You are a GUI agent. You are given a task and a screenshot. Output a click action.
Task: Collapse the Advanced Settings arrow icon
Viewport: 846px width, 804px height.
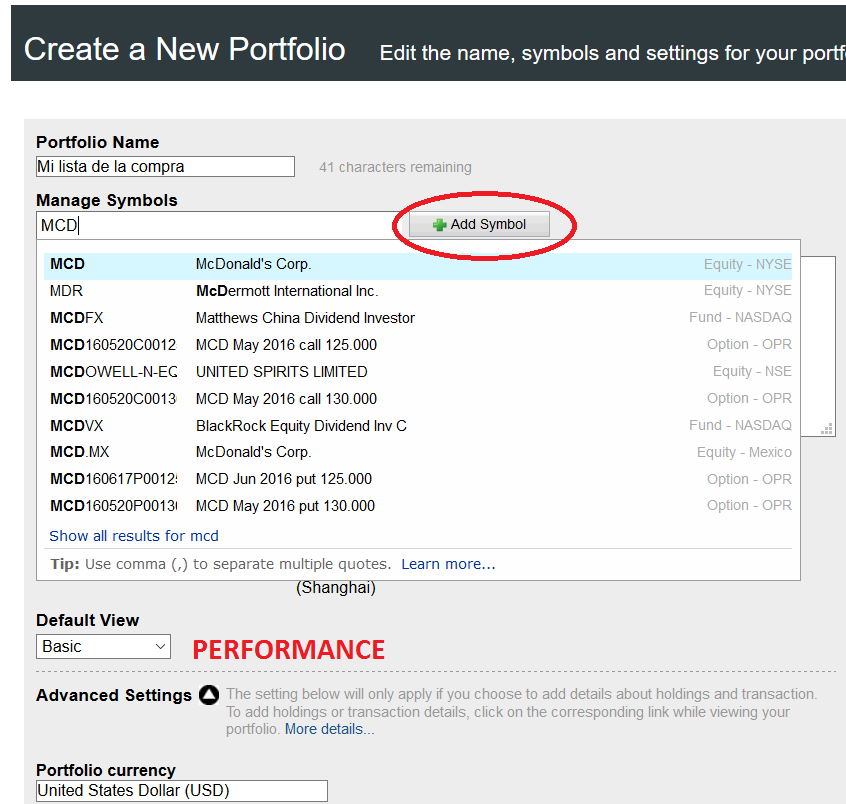208,695
